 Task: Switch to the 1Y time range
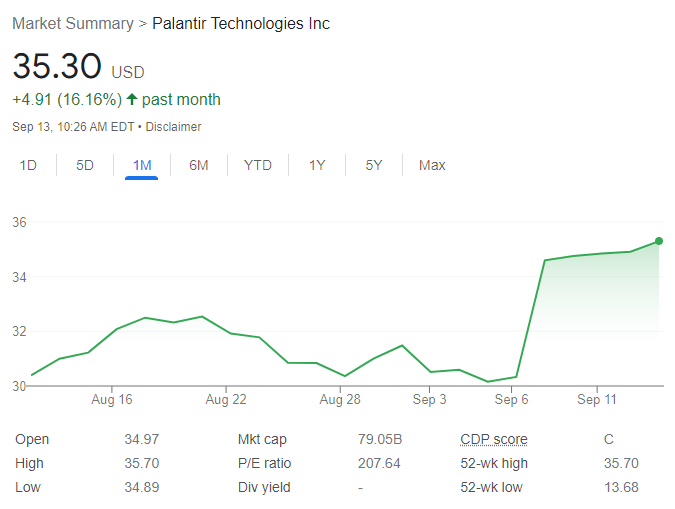tap(317, 165)
